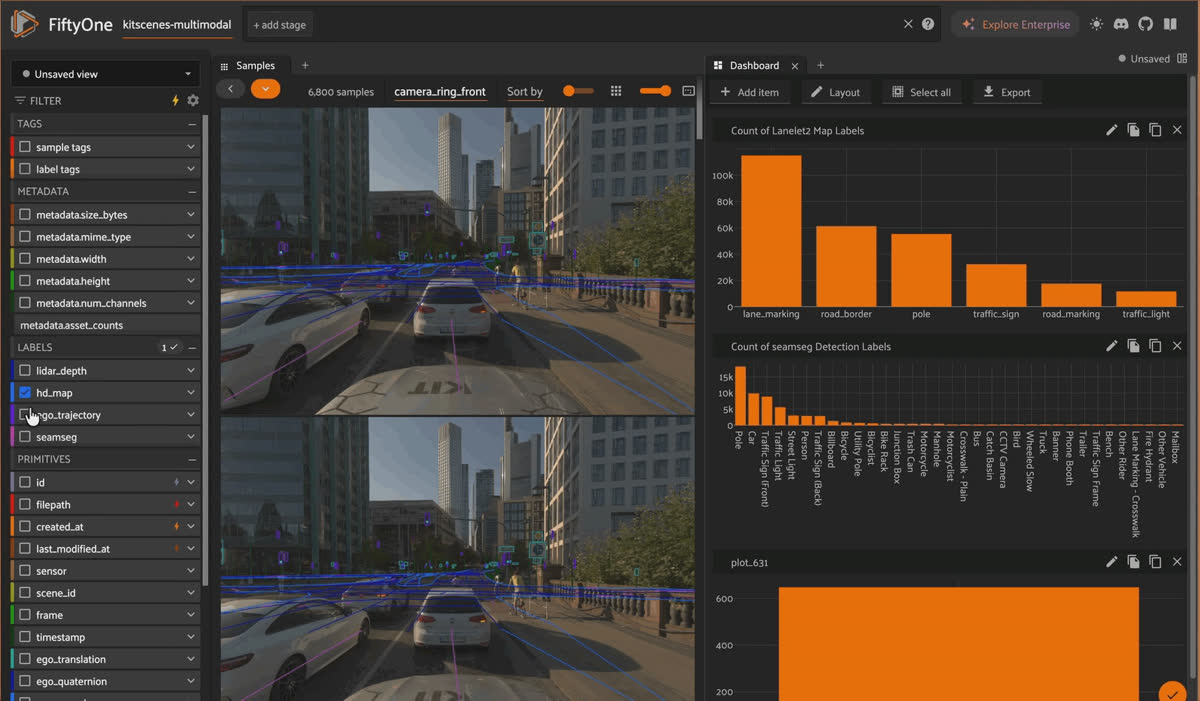Open the FiftyOne logo home
1200x701 pixels.
[x=25, y=24]
